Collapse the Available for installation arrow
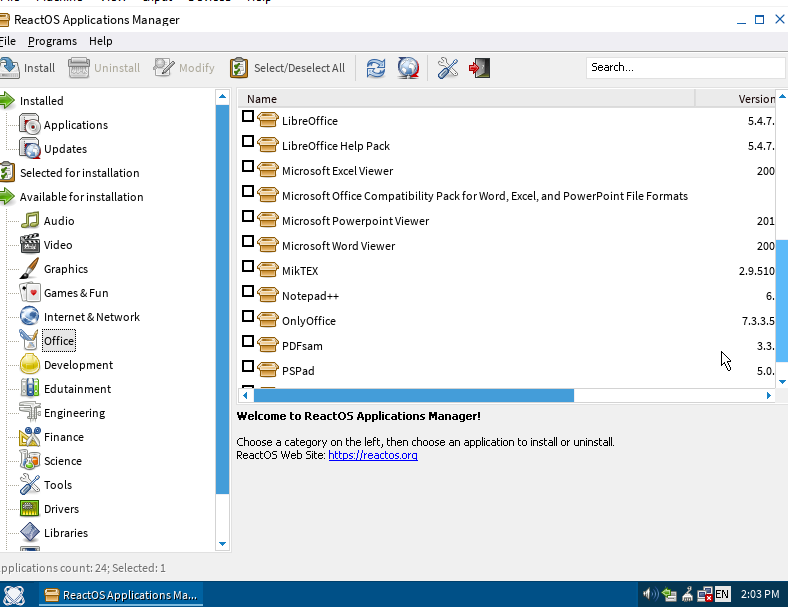788x607 pixels. tap(7, 196)
